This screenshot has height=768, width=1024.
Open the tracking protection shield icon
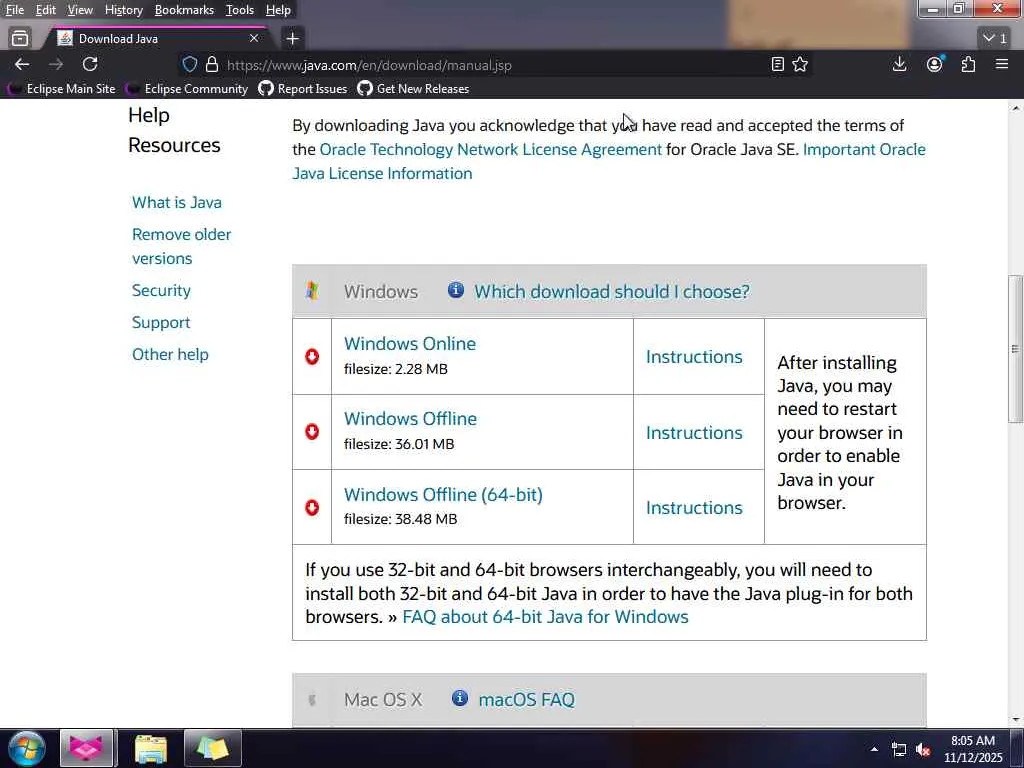click(189, 65)
